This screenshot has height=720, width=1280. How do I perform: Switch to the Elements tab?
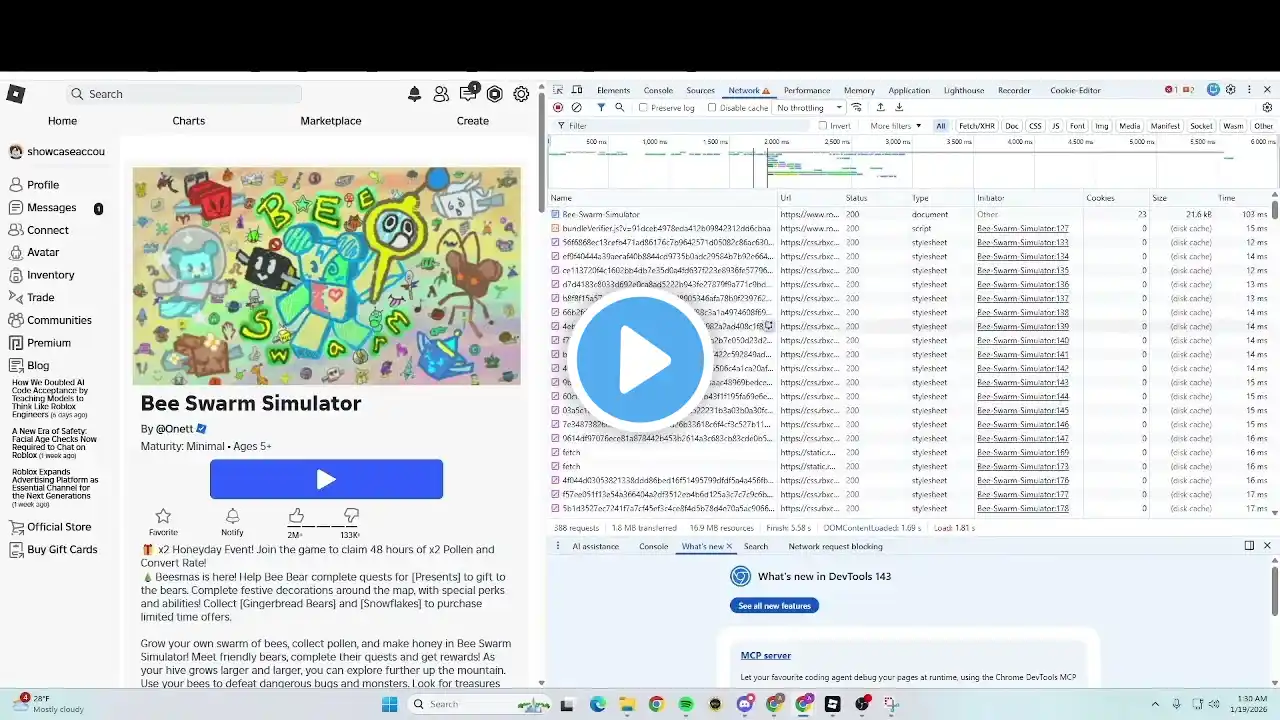coord(613,90)
